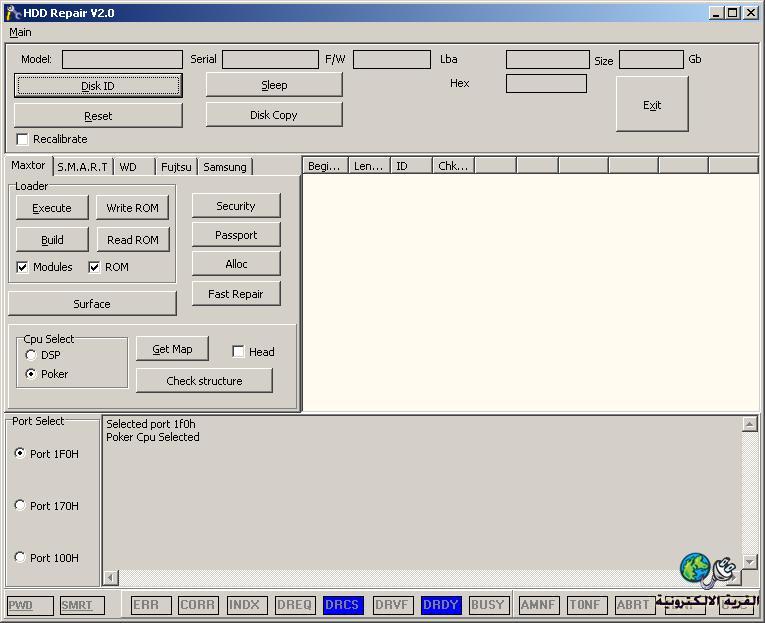Click the Model input field
The width and height of the screenshot is (765, 623).
[x=122, y=60]
